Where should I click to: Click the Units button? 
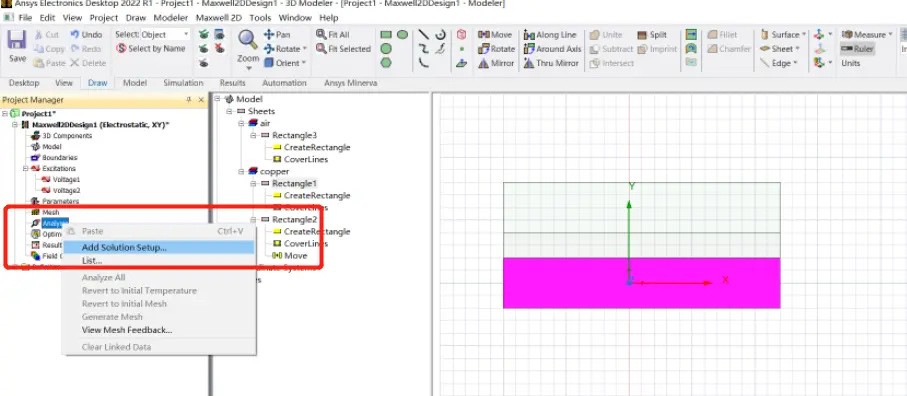click(851, 64)
